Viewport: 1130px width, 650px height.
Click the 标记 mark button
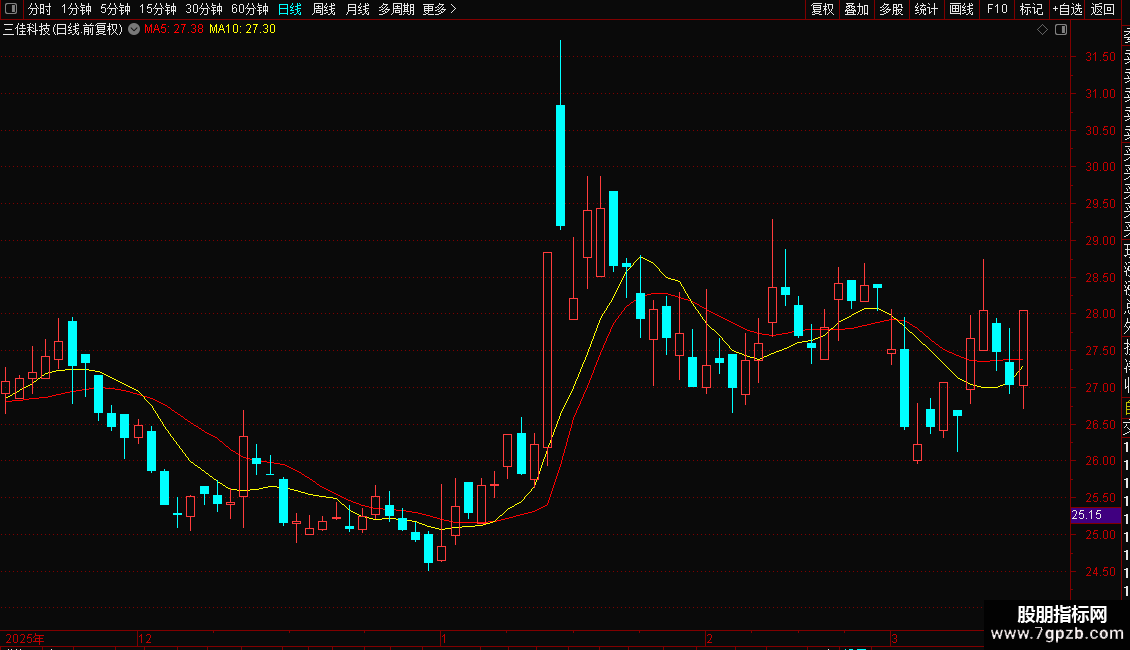(1031, 9)
